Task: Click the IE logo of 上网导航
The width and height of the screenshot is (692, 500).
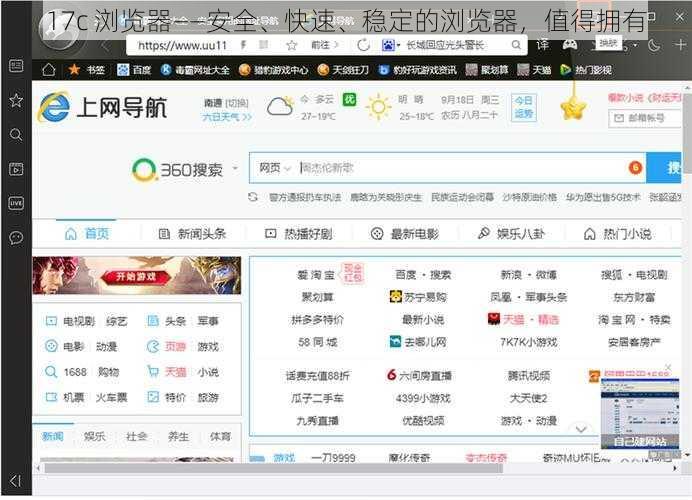Action: coord(54,107)
